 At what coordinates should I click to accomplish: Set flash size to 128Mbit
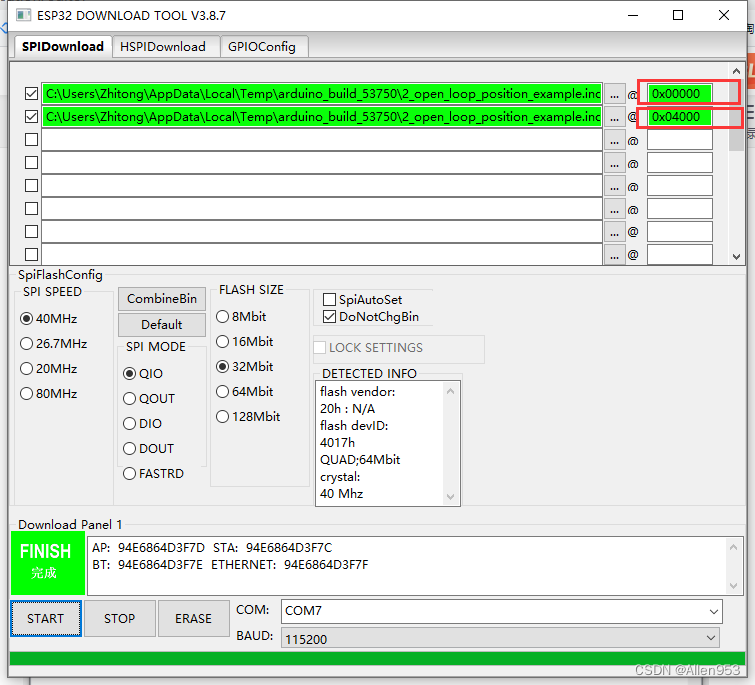click(x=248, y=417)
